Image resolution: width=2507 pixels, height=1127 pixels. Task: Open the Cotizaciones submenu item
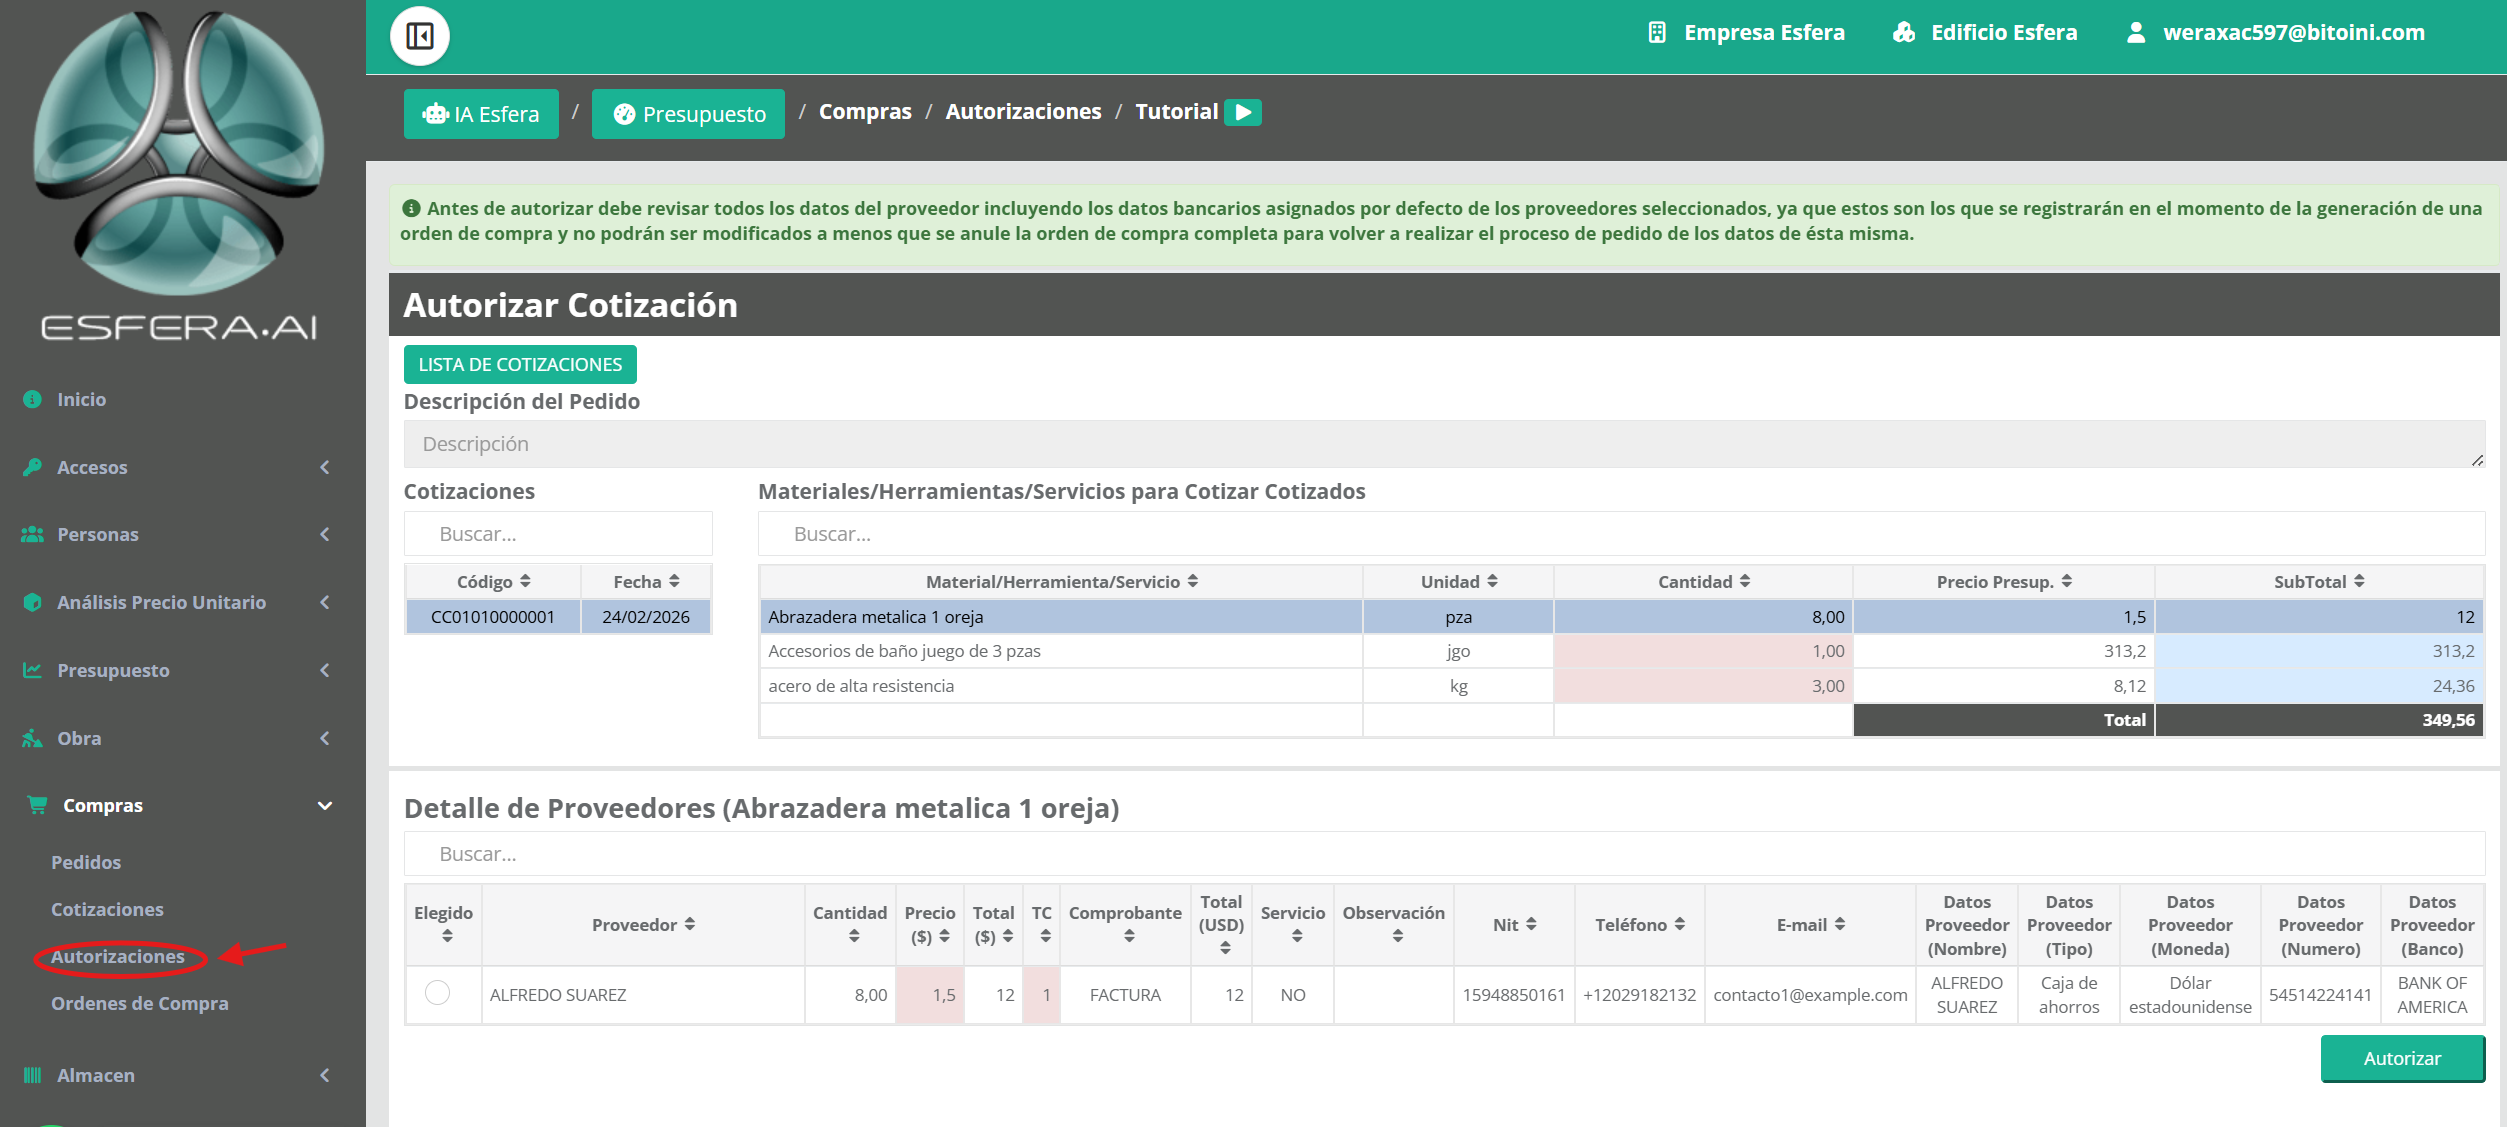point(107,909)
